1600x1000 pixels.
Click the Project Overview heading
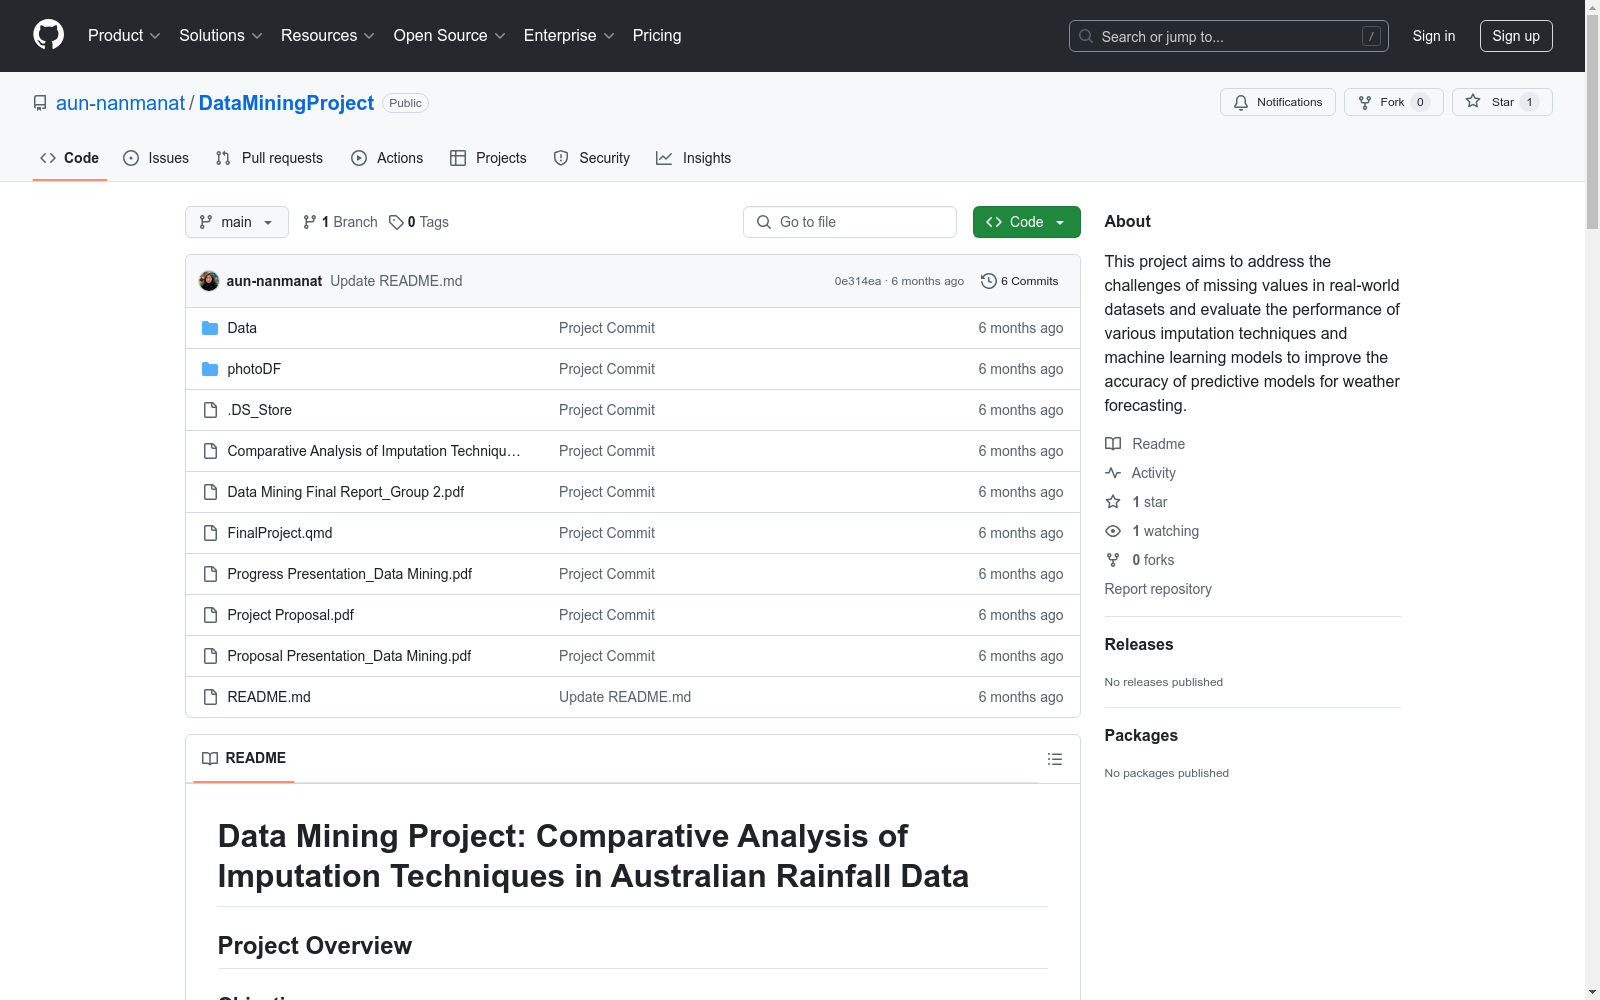coord(315,945)
